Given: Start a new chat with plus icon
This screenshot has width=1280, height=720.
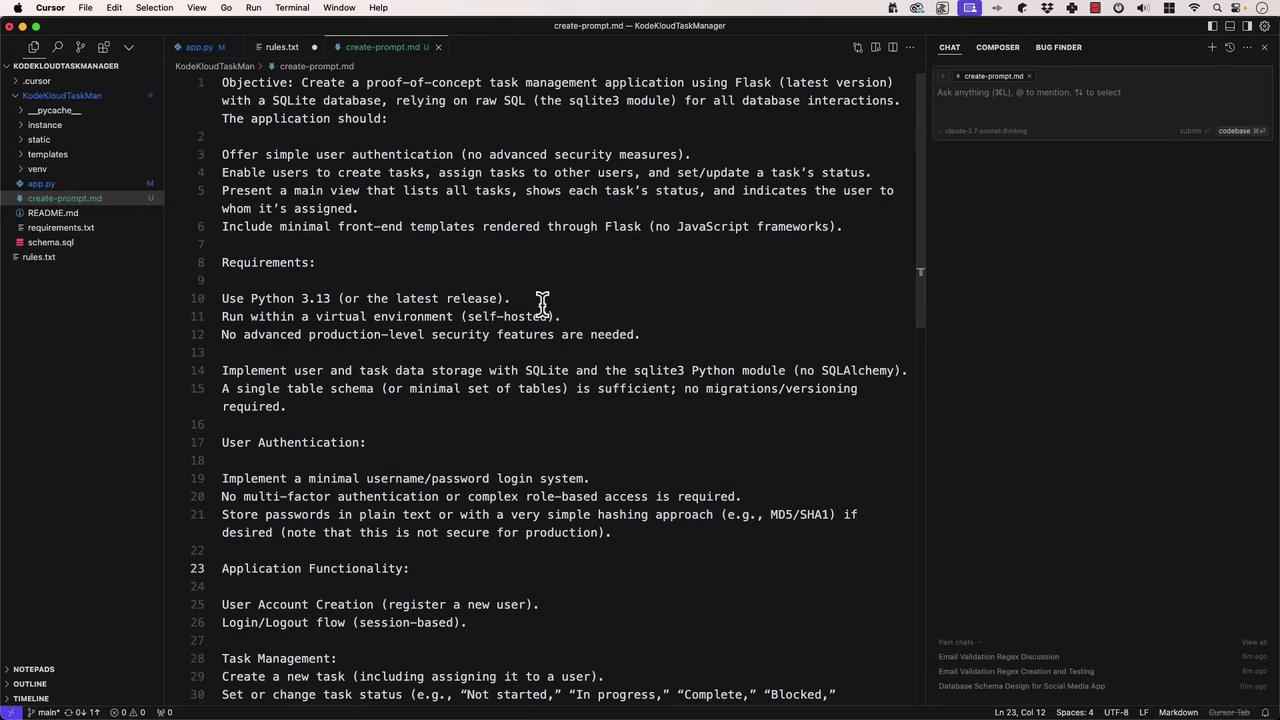Looking at the screenshot, I should (x=1212, y=47).
